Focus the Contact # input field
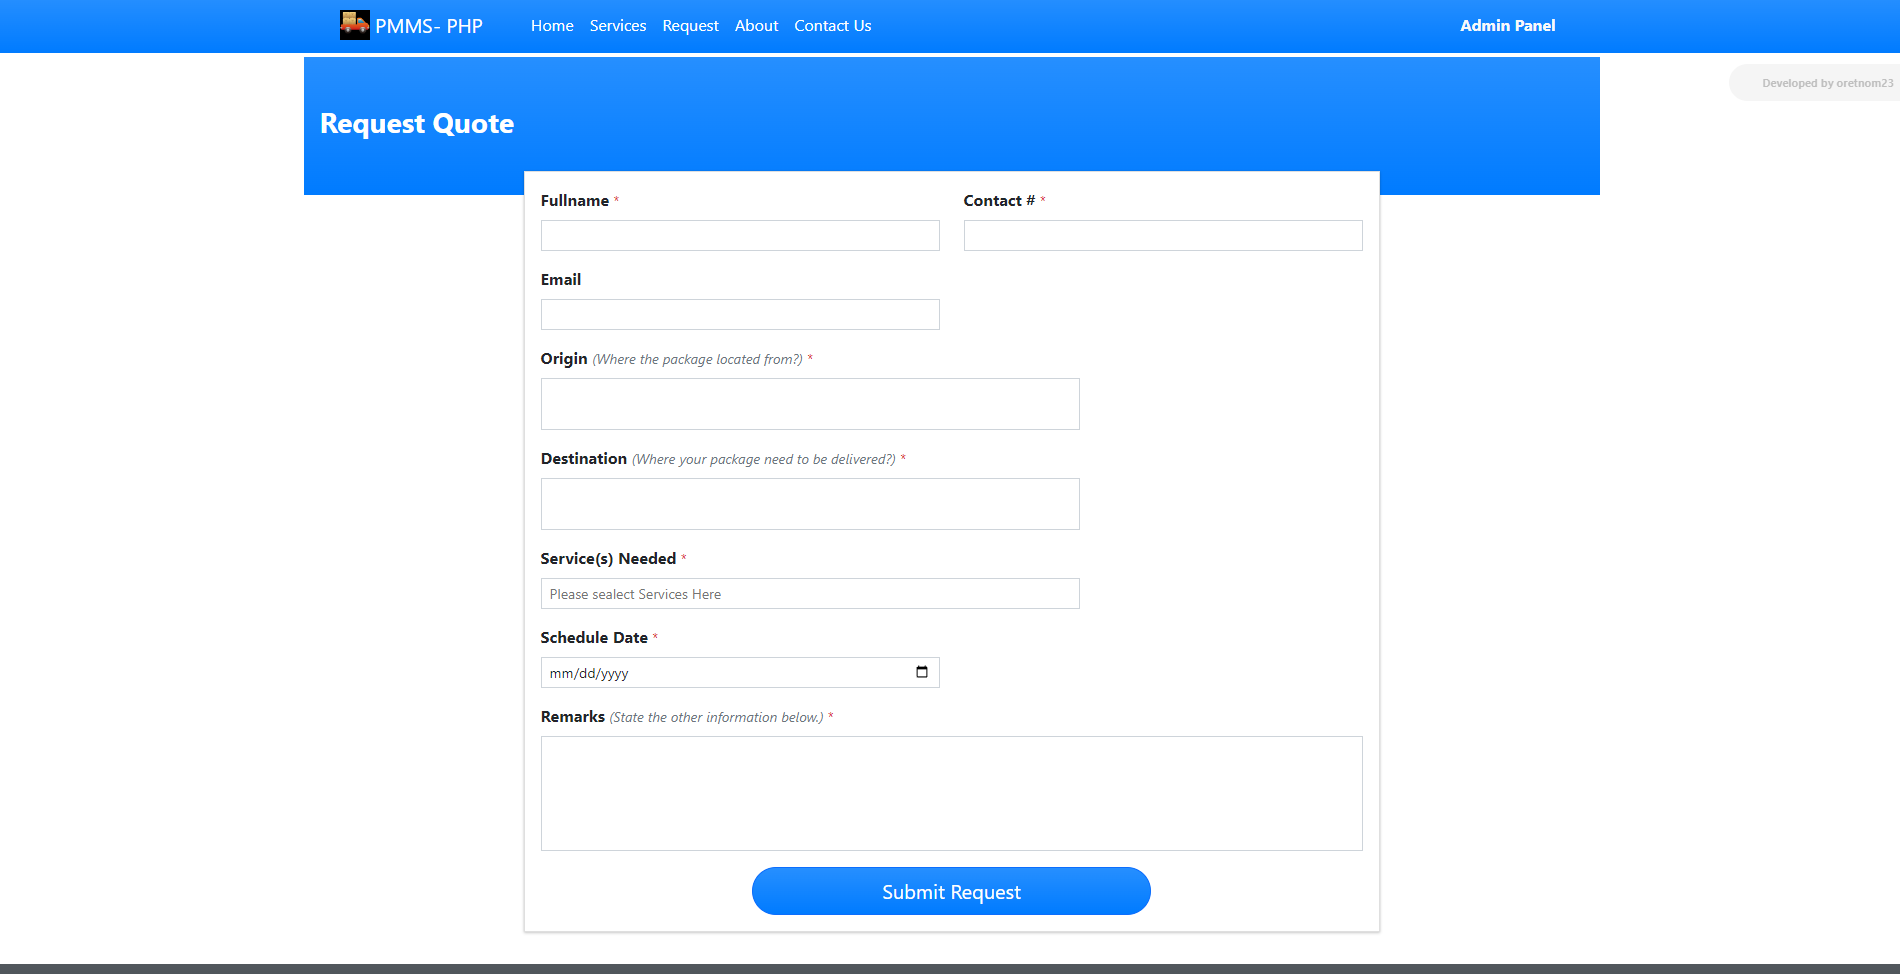This screenshot has width=1900, height=974. click(x=1163, y=236)
